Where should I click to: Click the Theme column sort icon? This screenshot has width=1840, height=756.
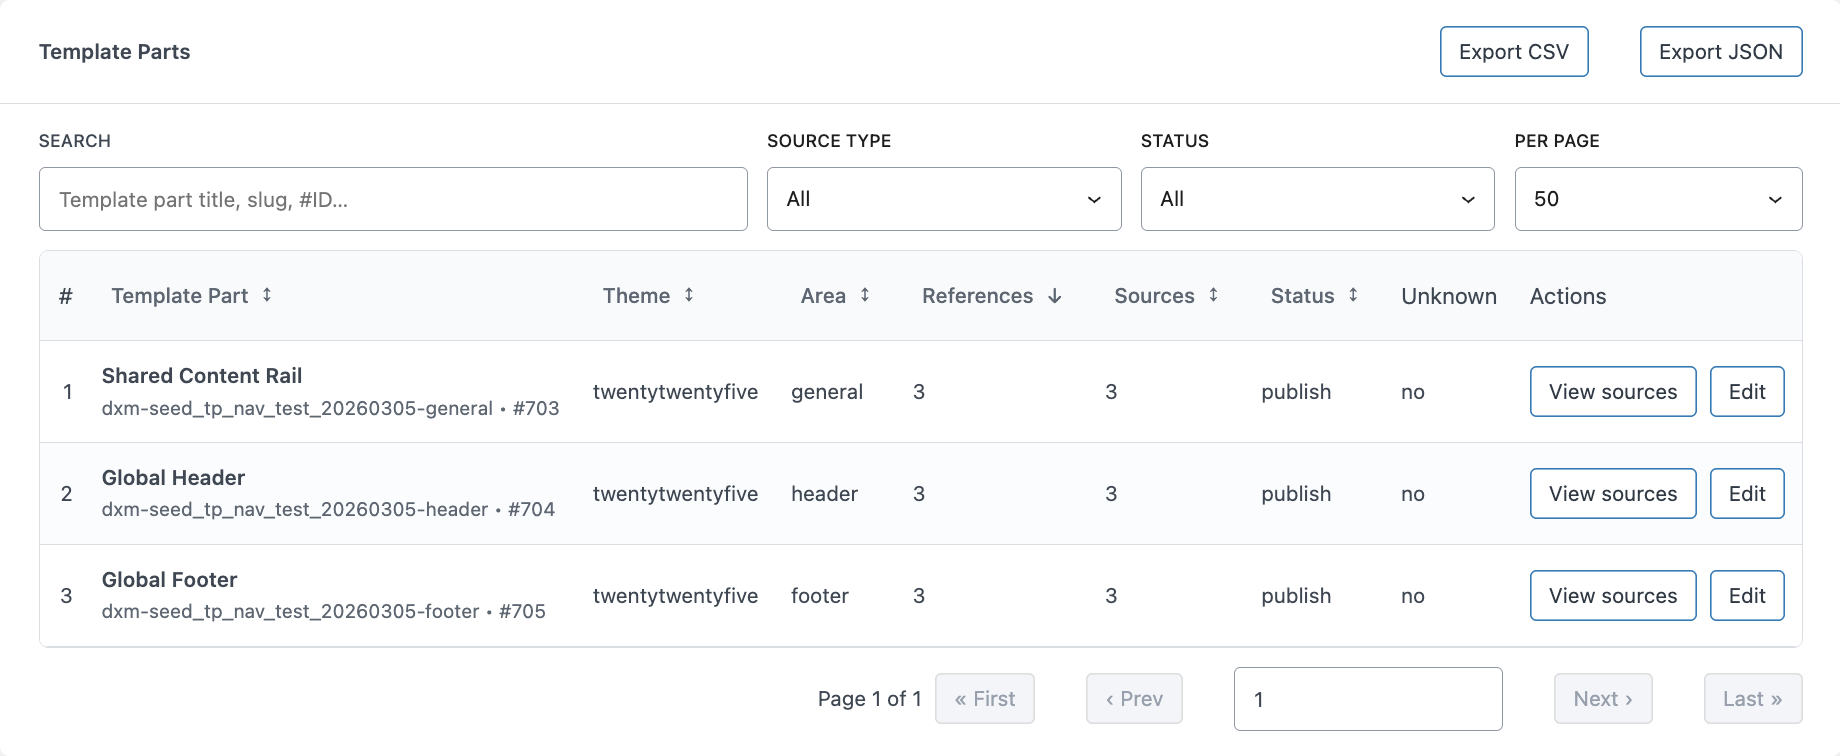click(x=689, y=295)
